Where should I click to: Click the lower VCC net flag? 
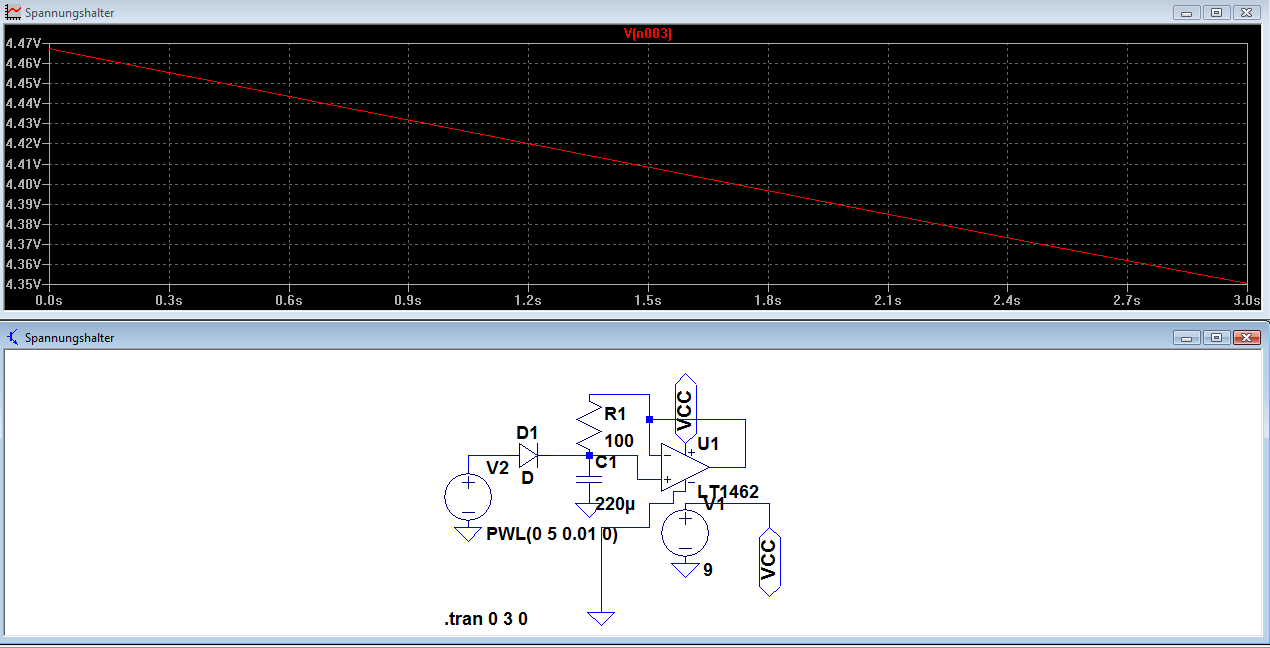coord(769,561)
